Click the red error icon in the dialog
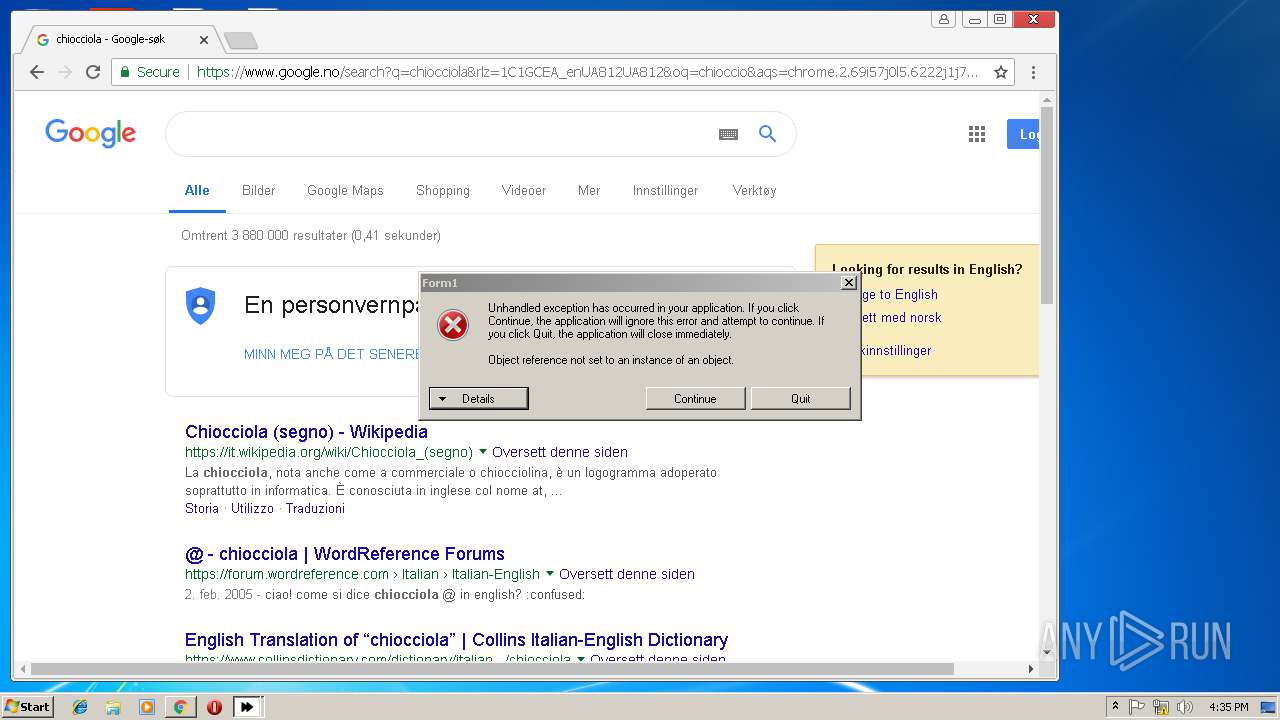 tap(453, 324)
